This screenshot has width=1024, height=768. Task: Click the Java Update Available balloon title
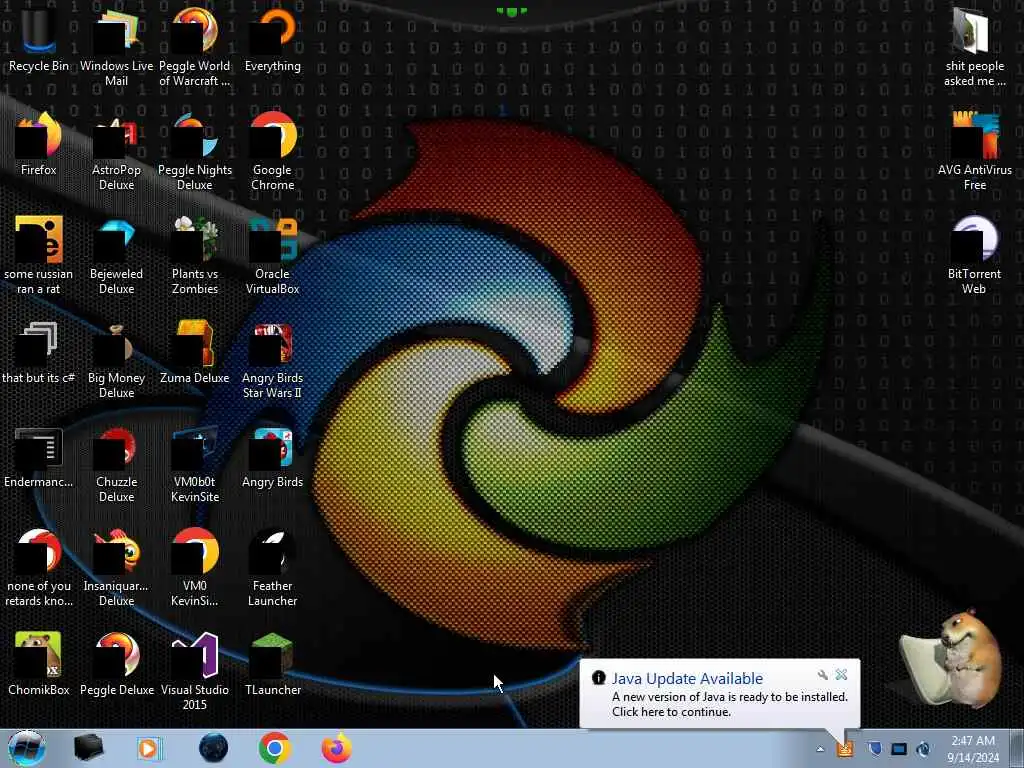coord(687,679)
